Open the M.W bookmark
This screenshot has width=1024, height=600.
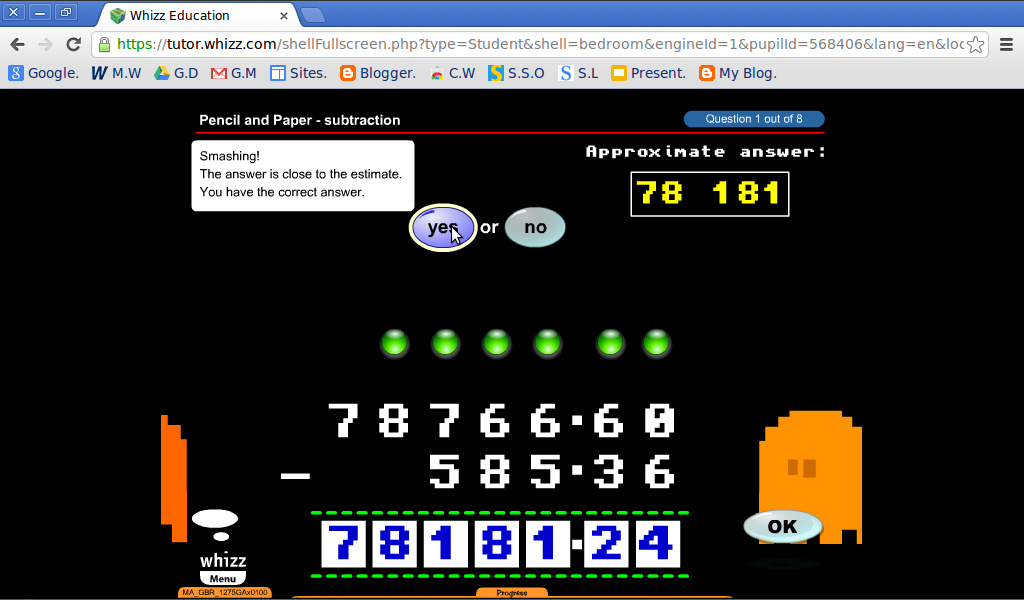coord(116,73)
